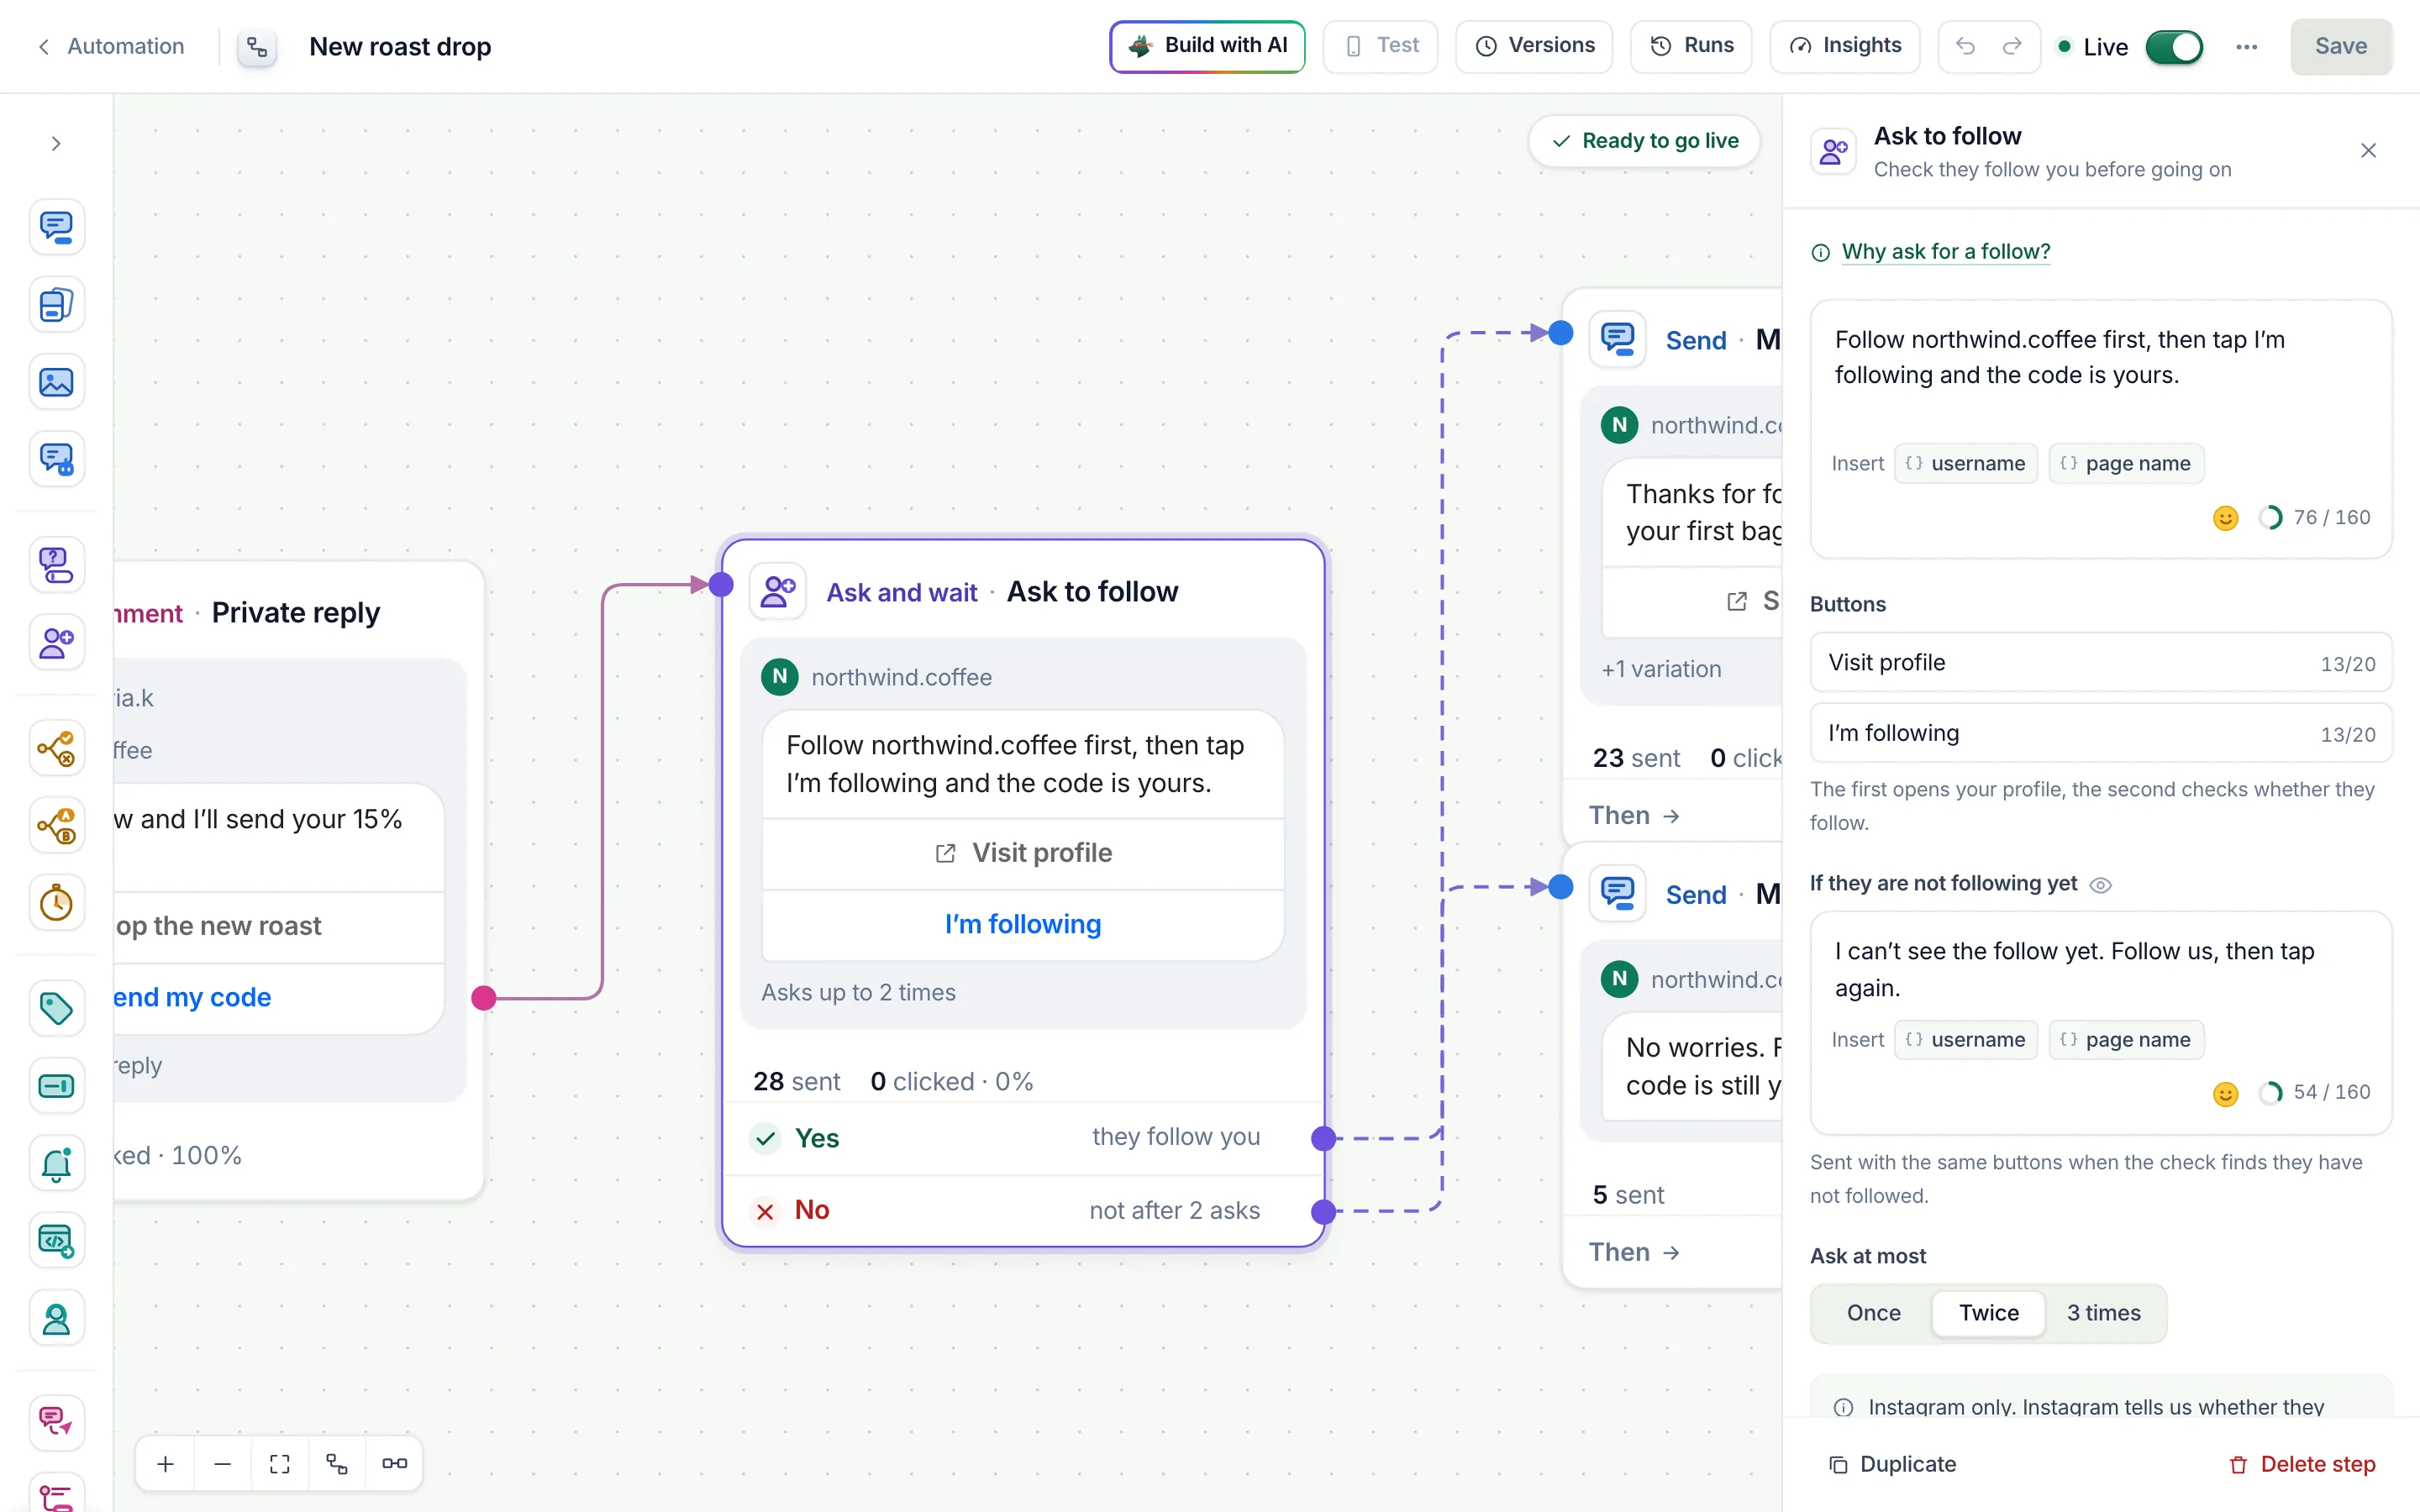Open emoji picker for not-following message
Viewport: 2420px width, 1512px height.
(x=2225, y=1094)
